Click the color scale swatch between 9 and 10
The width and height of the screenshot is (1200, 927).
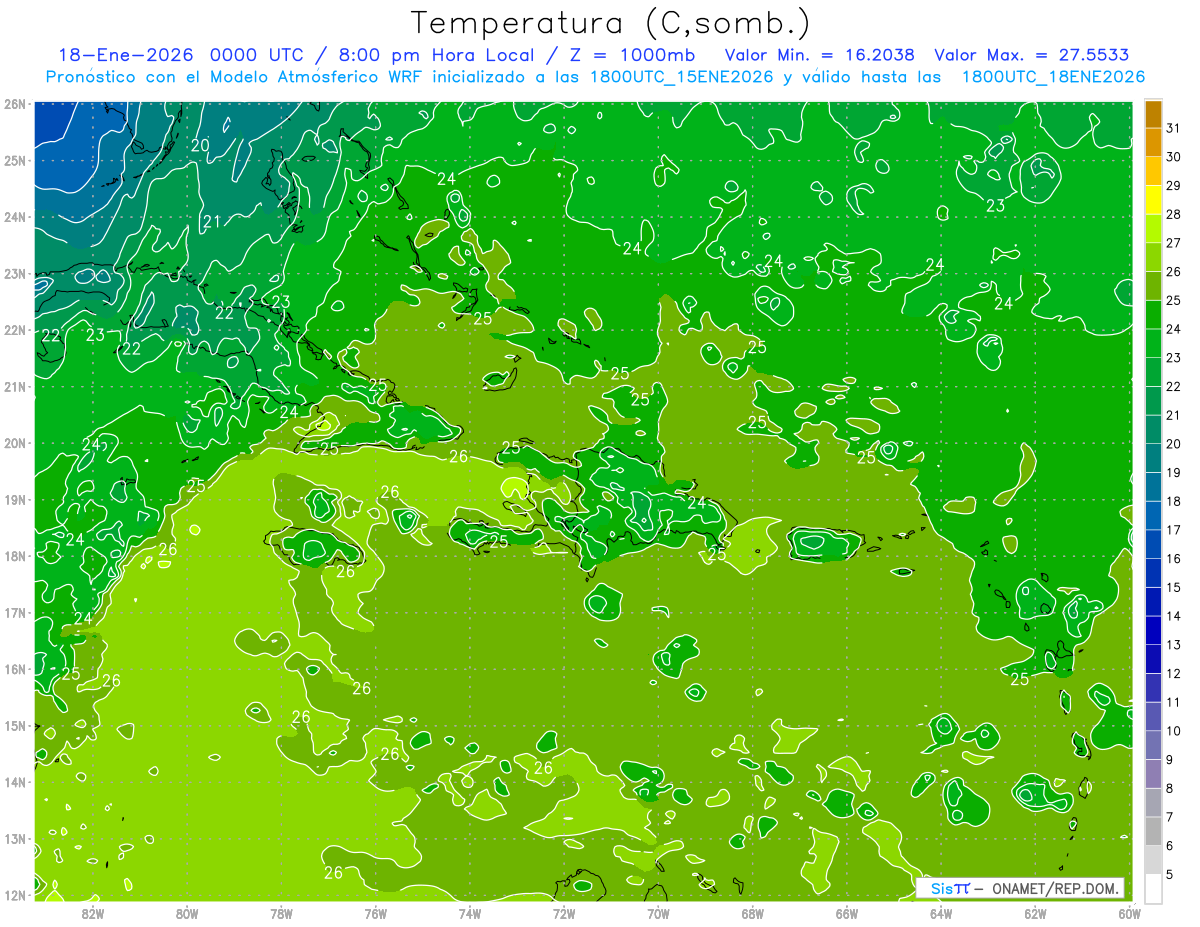(x=1153, y=746)
